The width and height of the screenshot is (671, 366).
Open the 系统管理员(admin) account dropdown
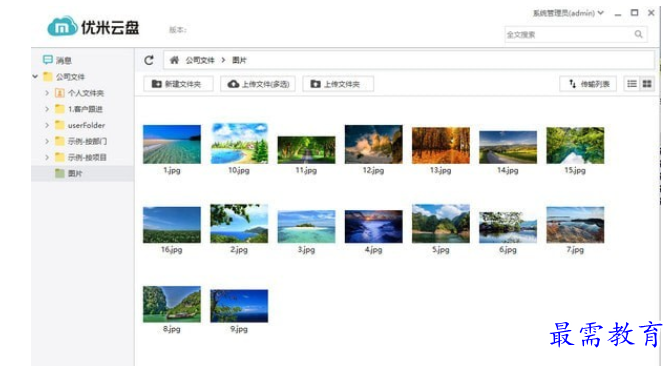568,13
